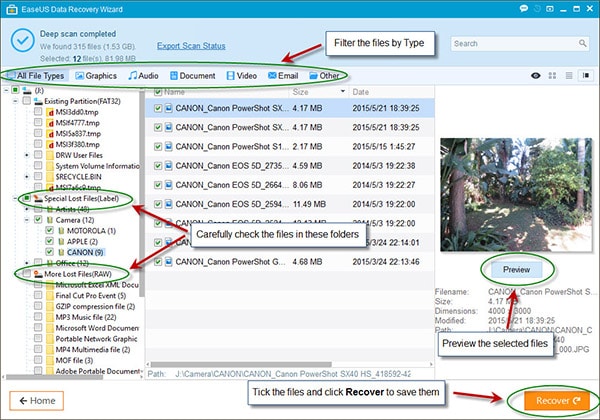Click the search magnifier icon
600x420 pixels.
click(x=582, y=43)
